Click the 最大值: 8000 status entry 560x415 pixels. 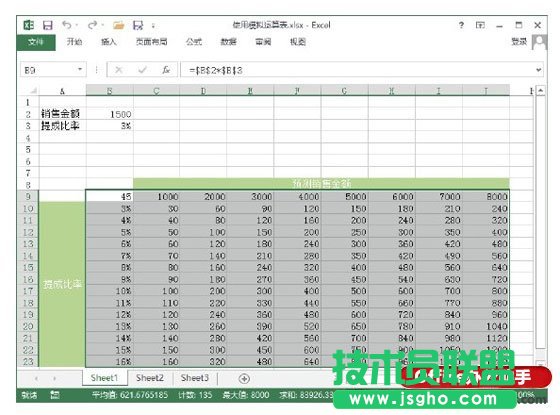click(246, 395)
